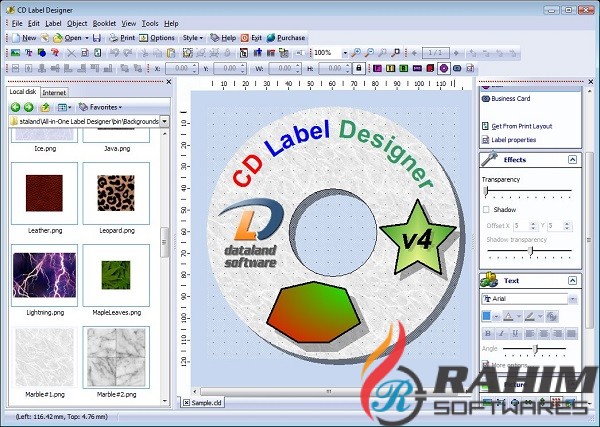Open the File menu
Viewport: 600px width, 427px height.
17,24
